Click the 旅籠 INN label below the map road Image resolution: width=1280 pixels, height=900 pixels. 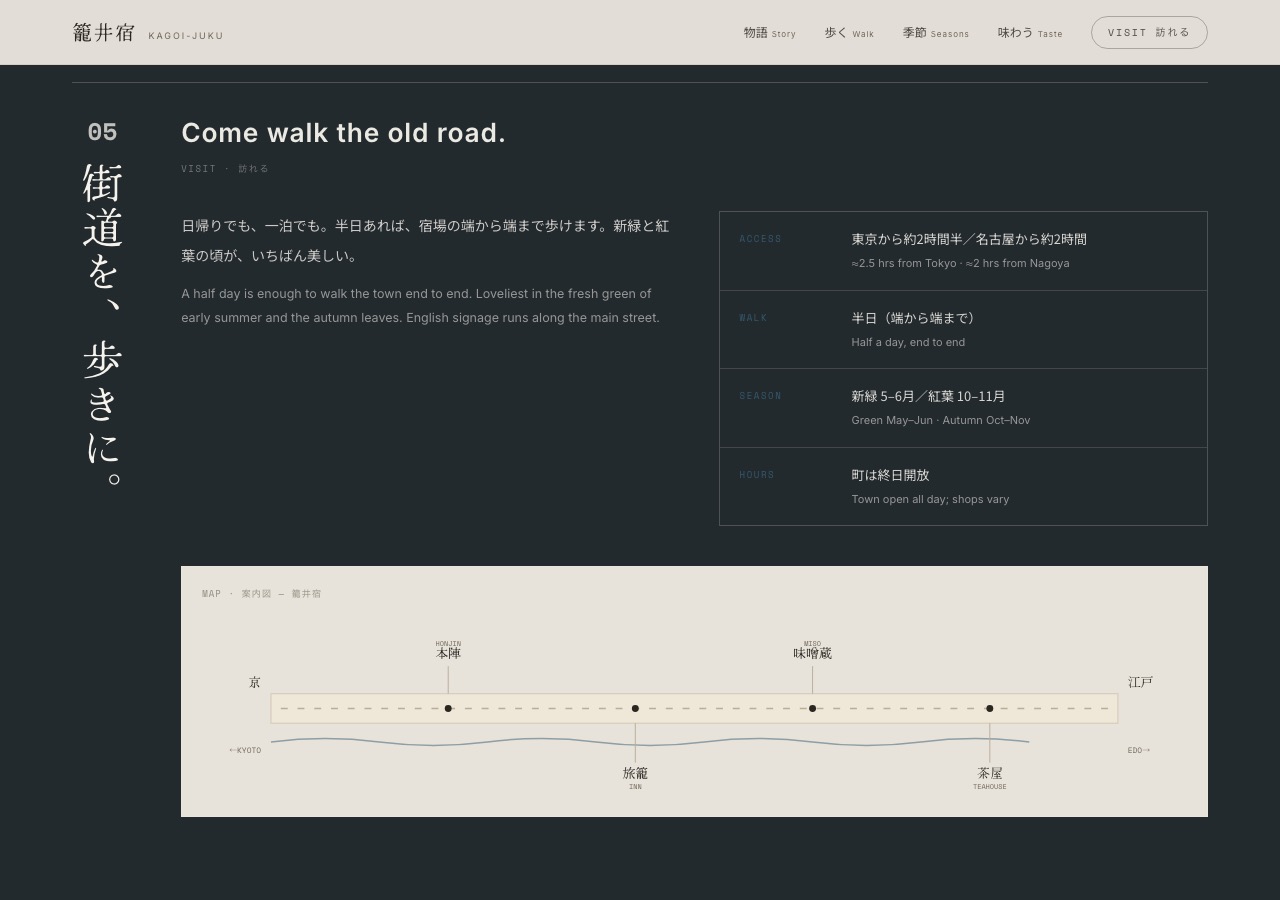click(x=635, y=777)
